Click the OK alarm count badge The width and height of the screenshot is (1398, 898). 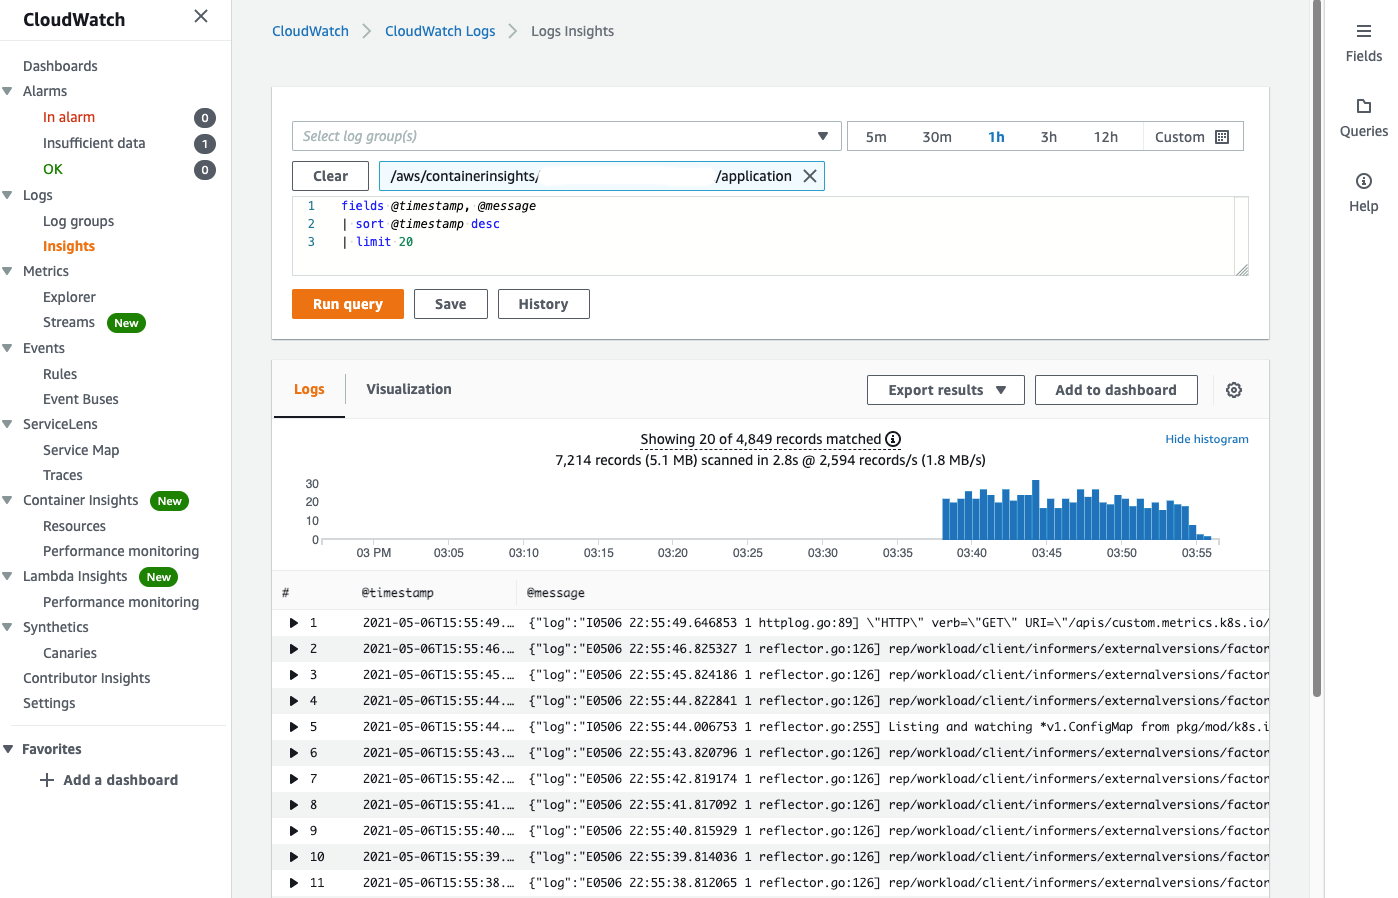pos(205,170)
